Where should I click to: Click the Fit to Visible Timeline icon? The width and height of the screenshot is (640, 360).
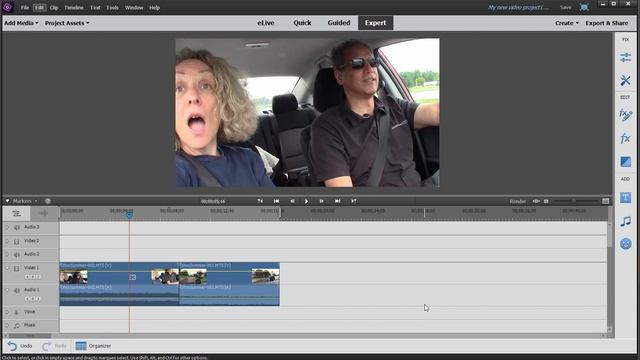pyautogui.click(x=536, y=201)
